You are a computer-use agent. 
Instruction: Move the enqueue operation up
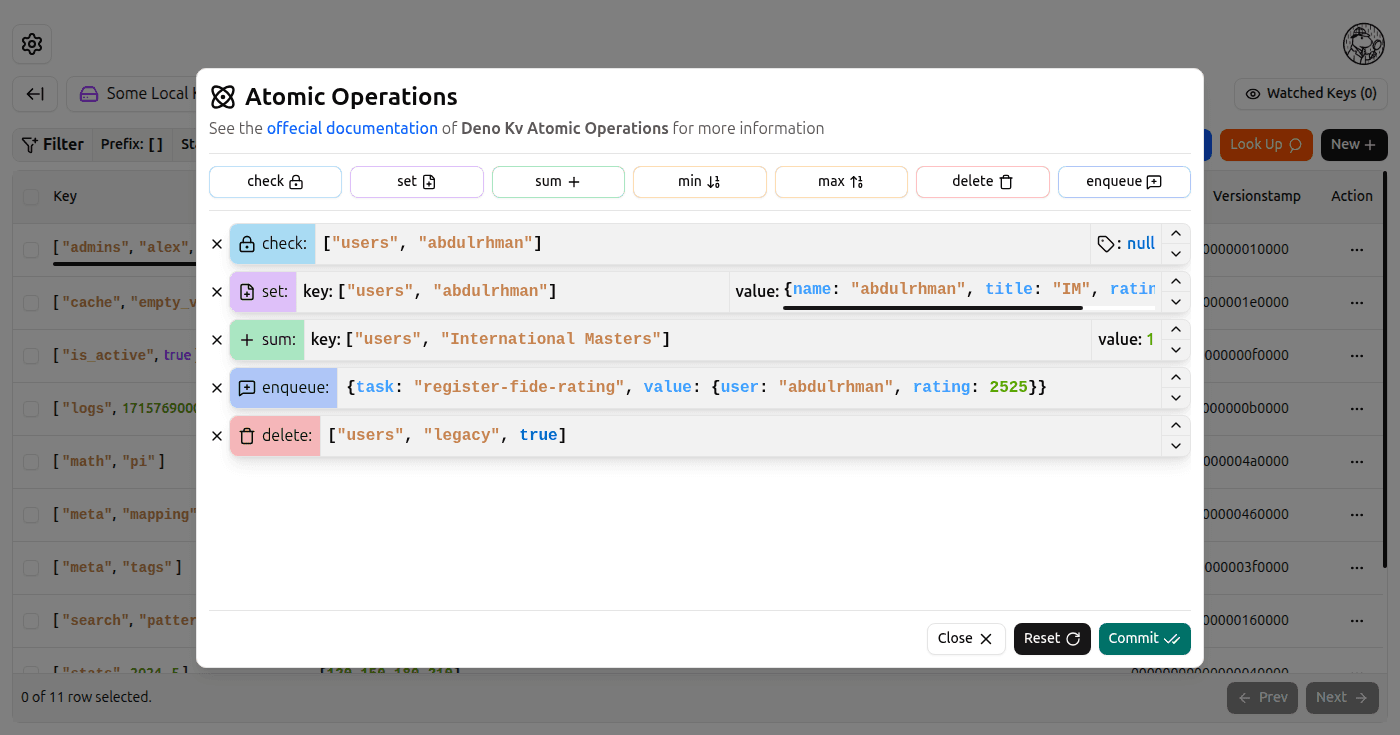point(1176,378)
